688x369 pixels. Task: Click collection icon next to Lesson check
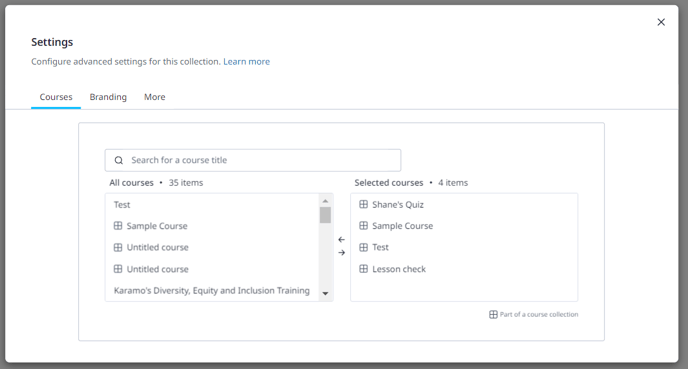coord(363,269)
